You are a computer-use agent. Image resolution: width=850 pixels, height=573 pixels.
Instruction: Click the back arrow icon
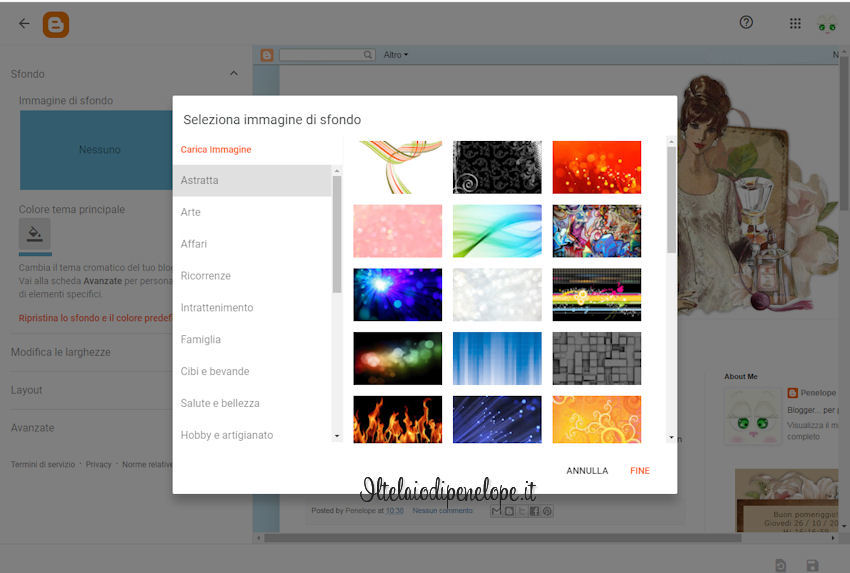click(x=24, y=23)
